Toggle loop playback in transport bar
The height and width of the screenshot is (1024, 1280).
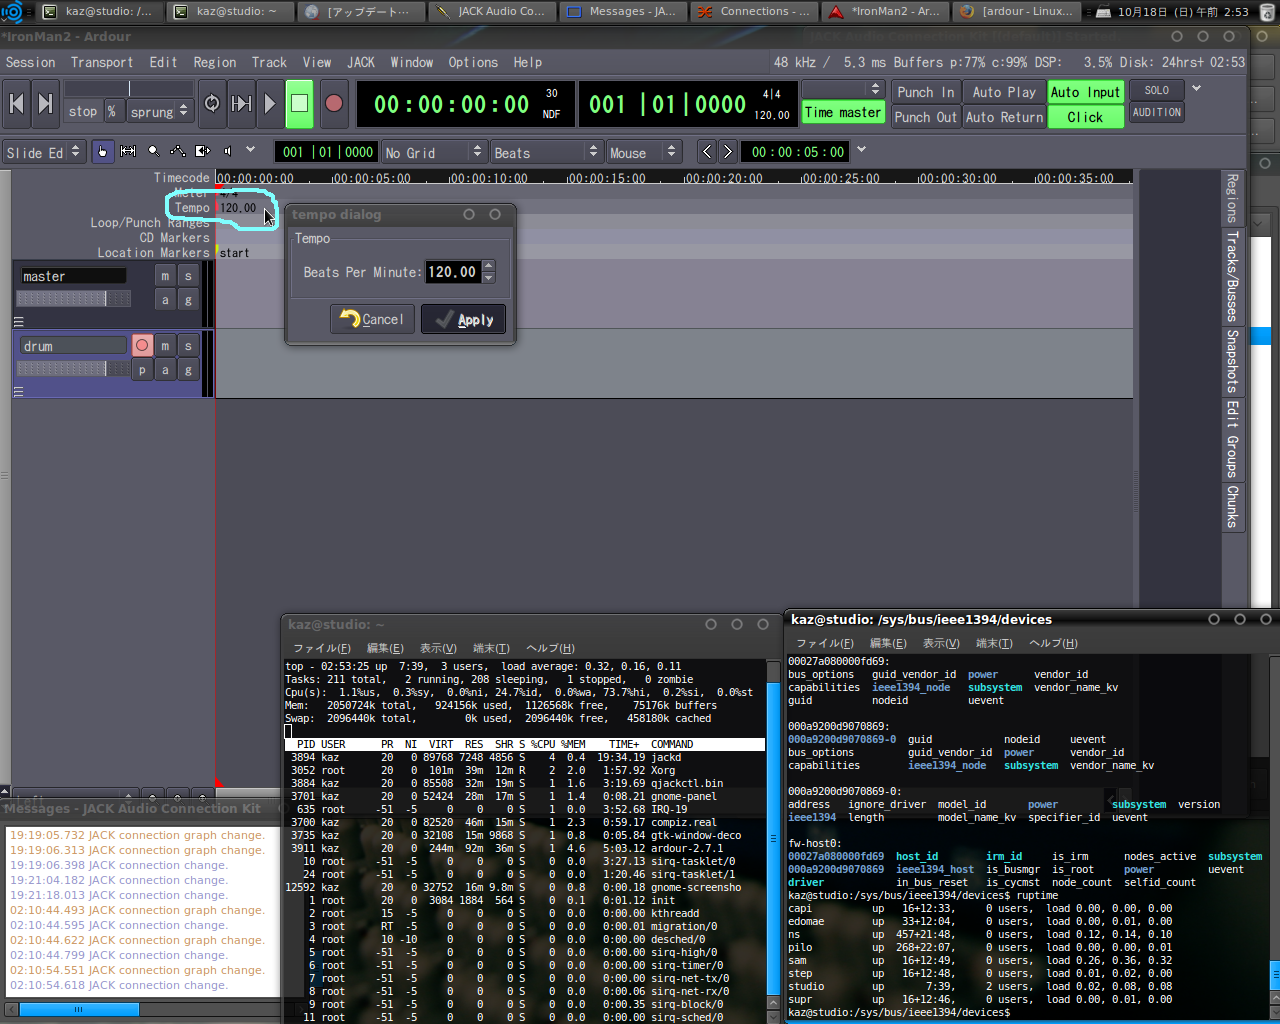(212, 103)
